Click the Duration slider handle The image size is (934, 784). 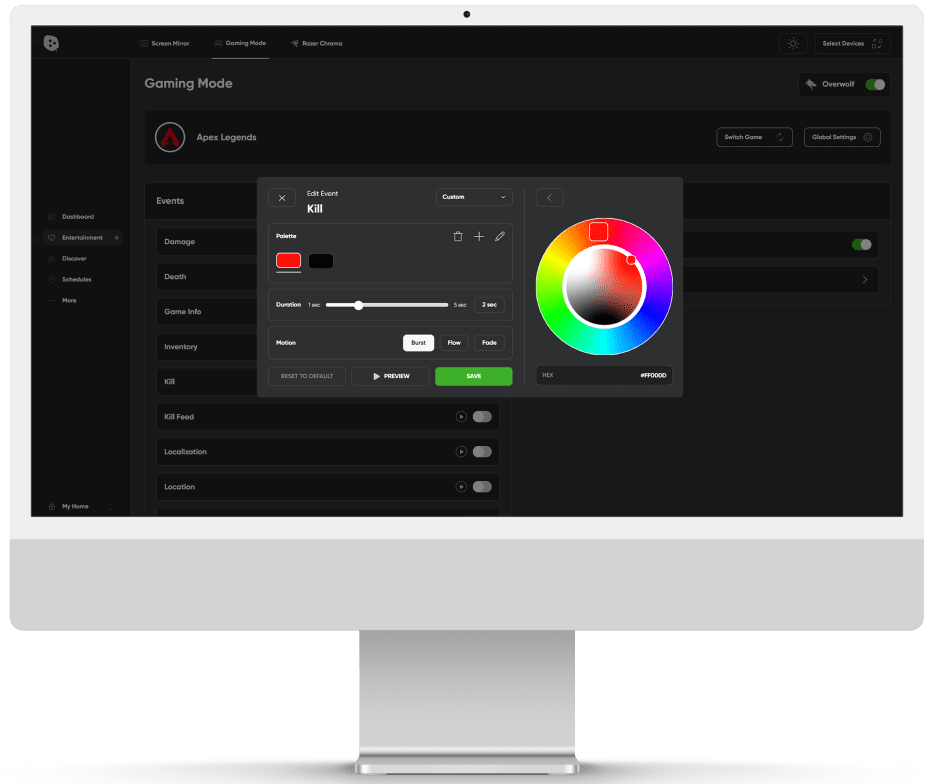click(x=358, y=305)
